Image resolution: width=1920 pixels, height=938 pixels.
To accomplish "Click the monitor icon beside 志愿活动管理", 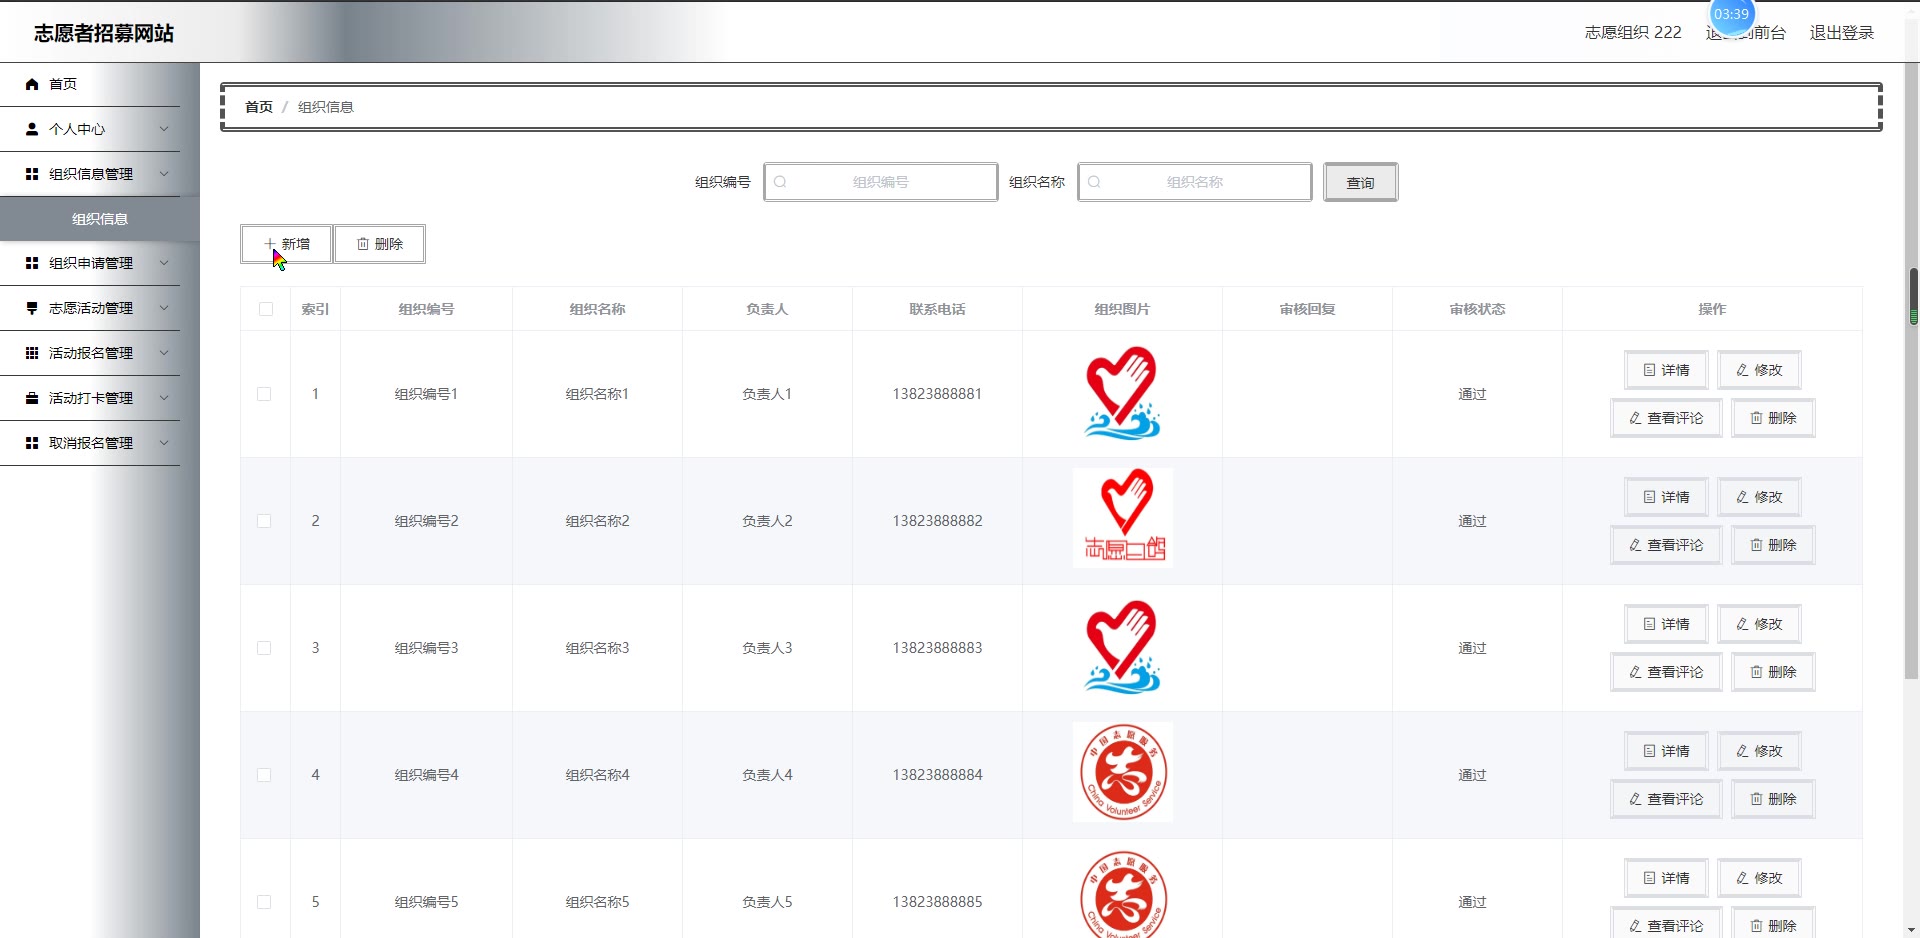I will 32,308.
